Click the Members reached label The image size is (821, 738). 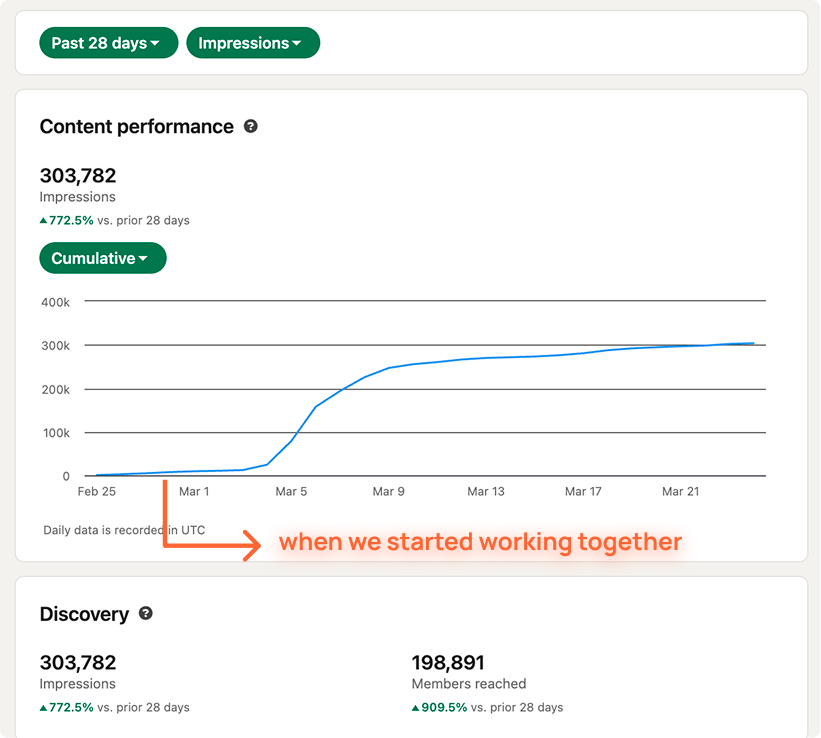click(469, 684)
